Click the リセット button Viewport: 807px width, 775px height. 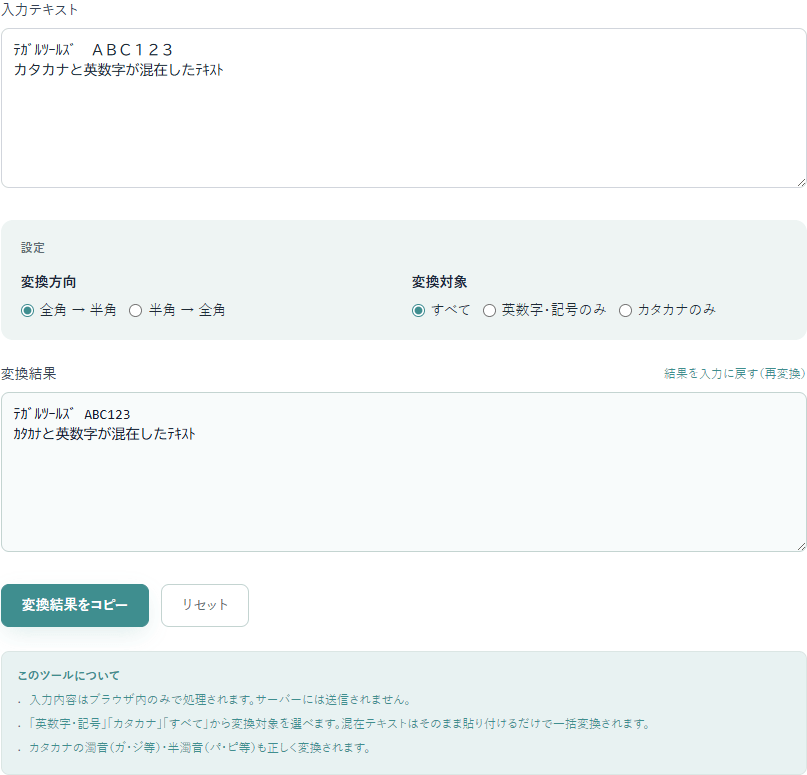(x=205, y=605)
